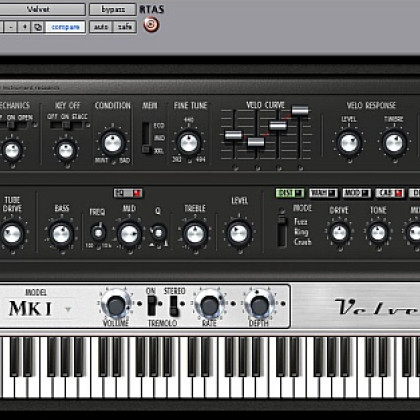Screen dimensions: 420x420
Task: Click the compare button
Action: coord(65,27)
